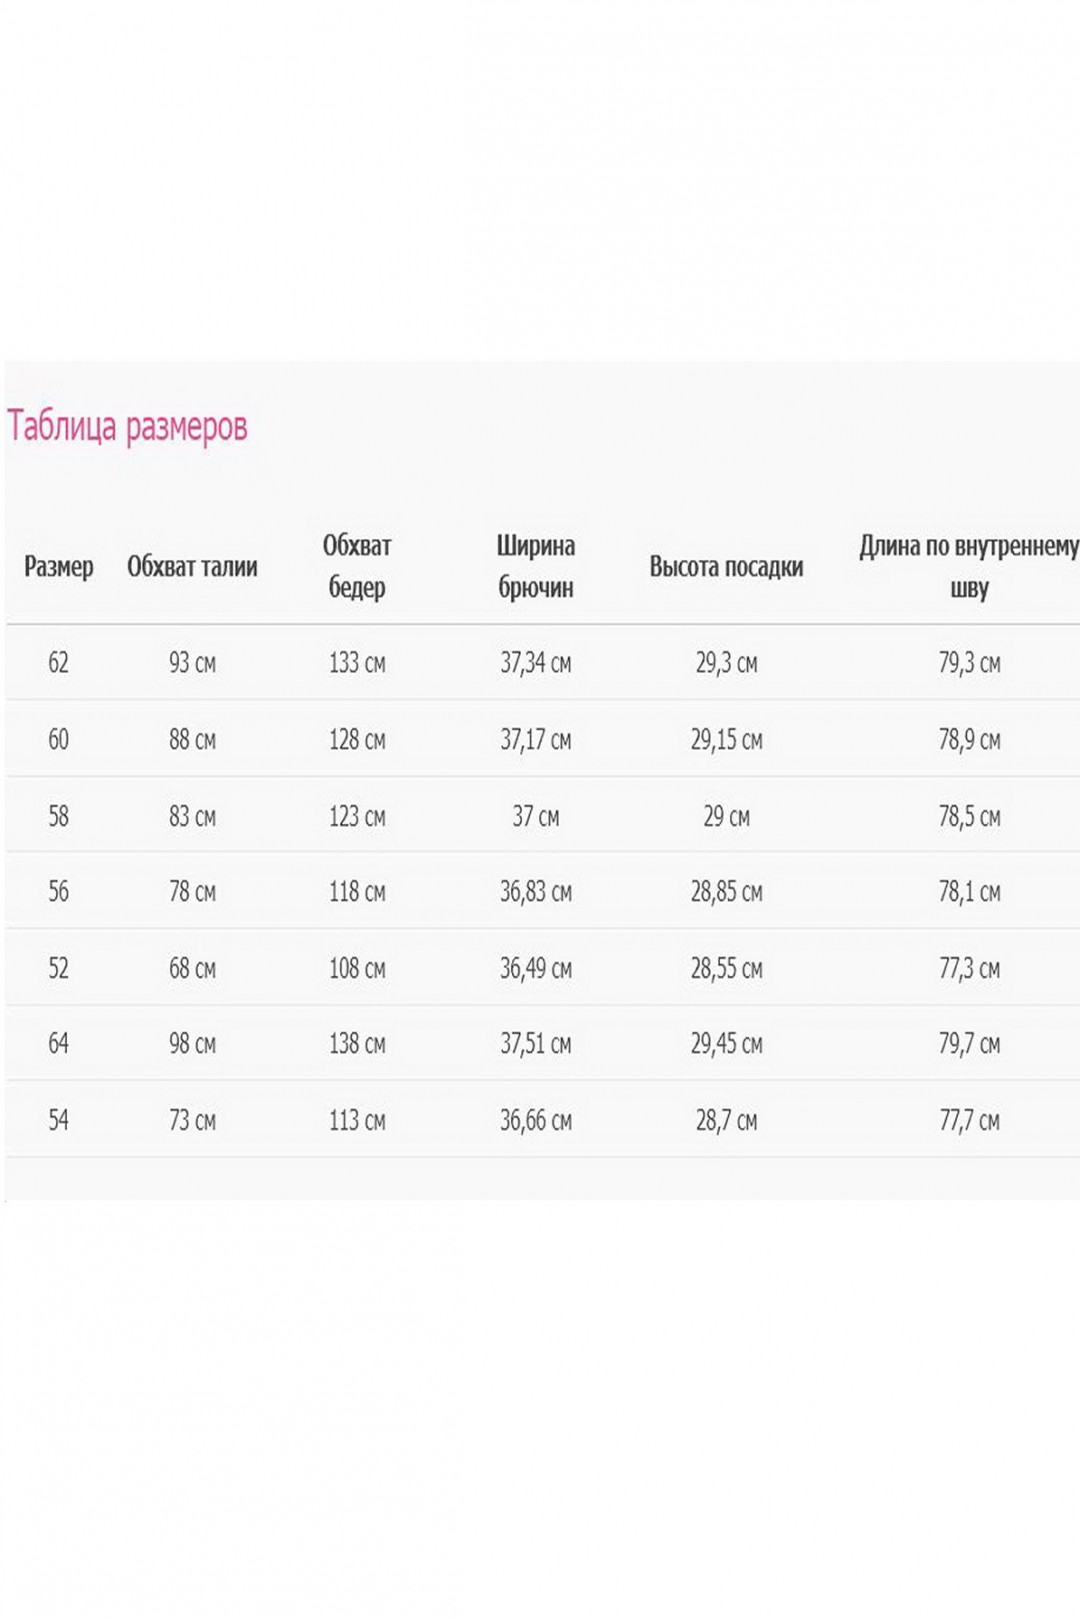Viewport: 1080px width, 1620px height.
Task: Click the "37 см" leg width cell
Action: 536,816
